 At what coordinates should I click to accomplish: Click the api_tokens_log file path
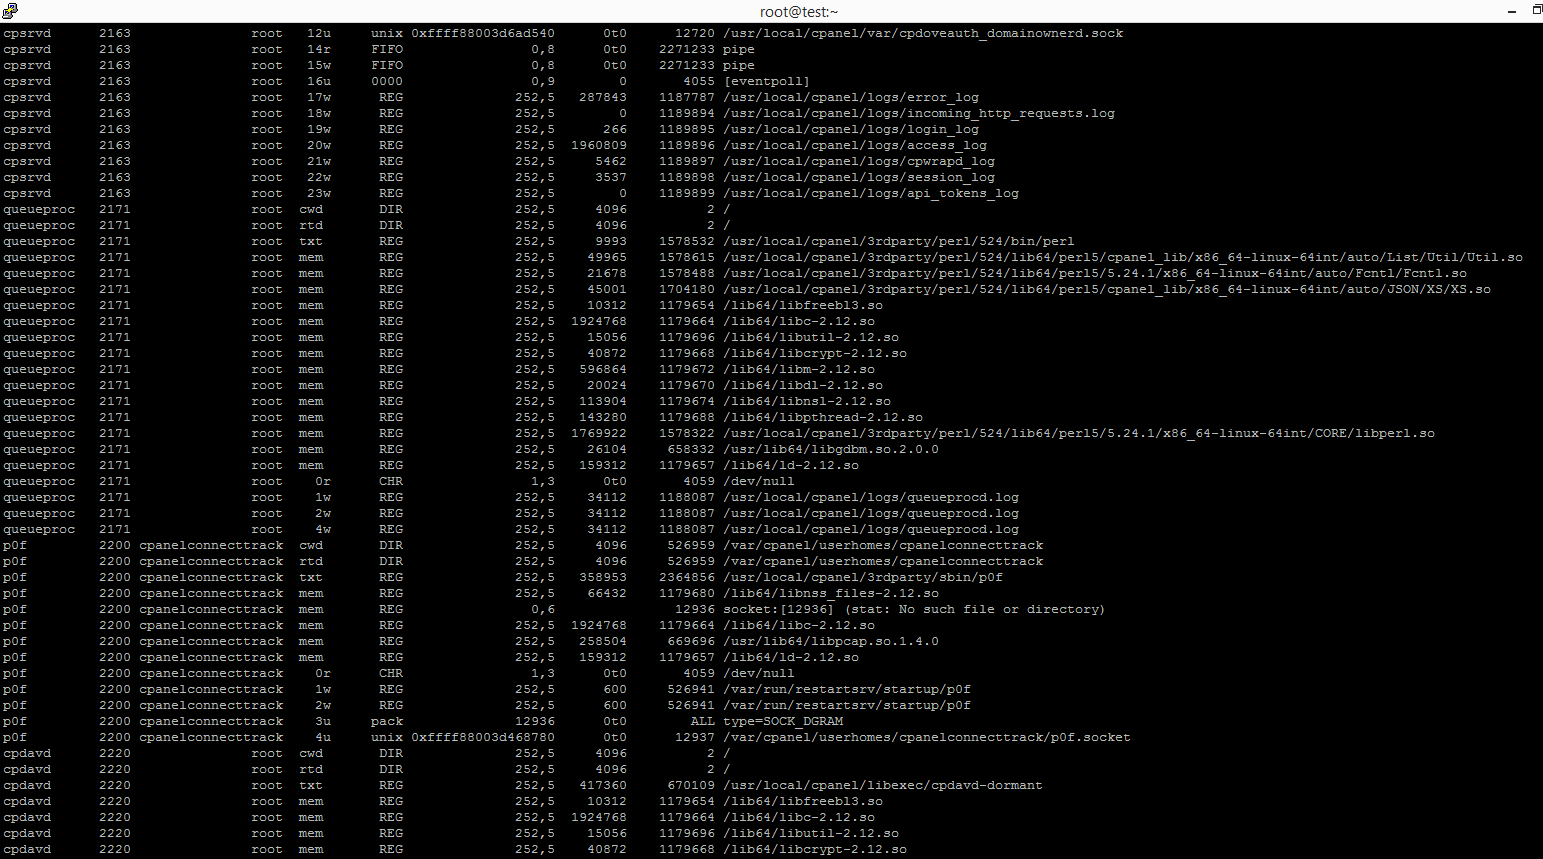tap(870, 193)
